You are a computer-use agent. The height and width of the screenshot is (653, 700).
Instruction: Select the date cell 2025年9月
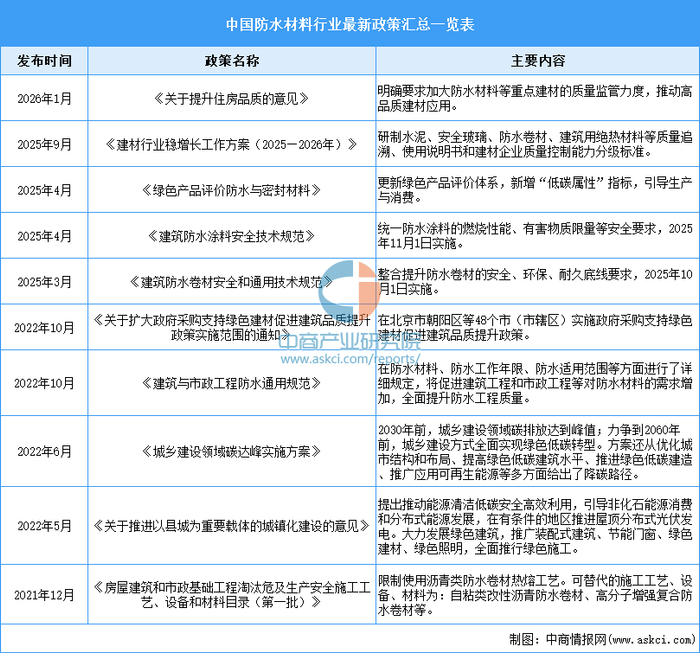44,144
